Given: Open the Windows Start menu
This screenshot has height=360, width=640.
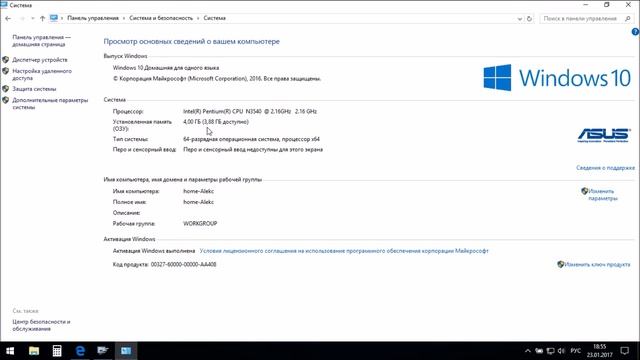Looking at the screenshot, I should [10, 351].
